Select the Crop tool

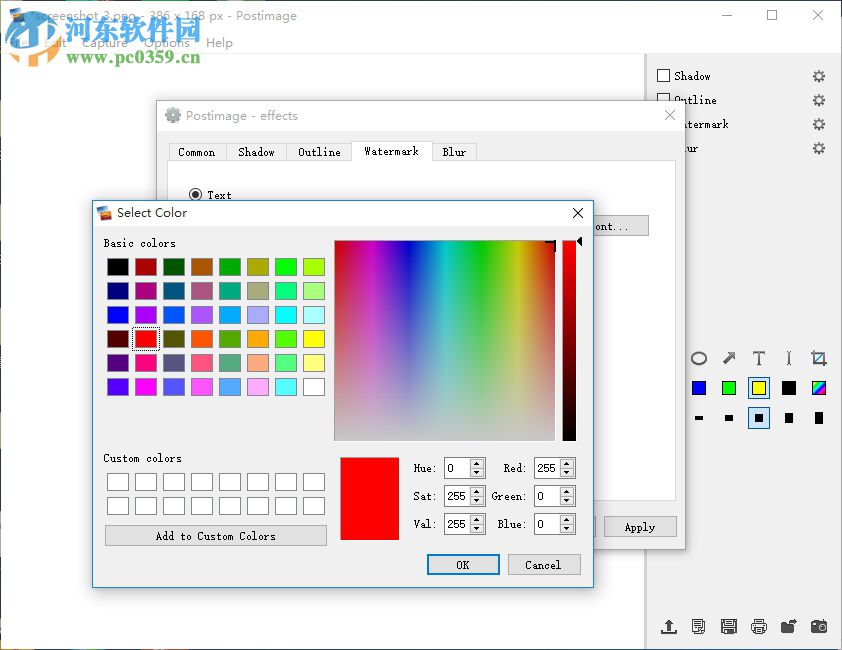point(819,356)
